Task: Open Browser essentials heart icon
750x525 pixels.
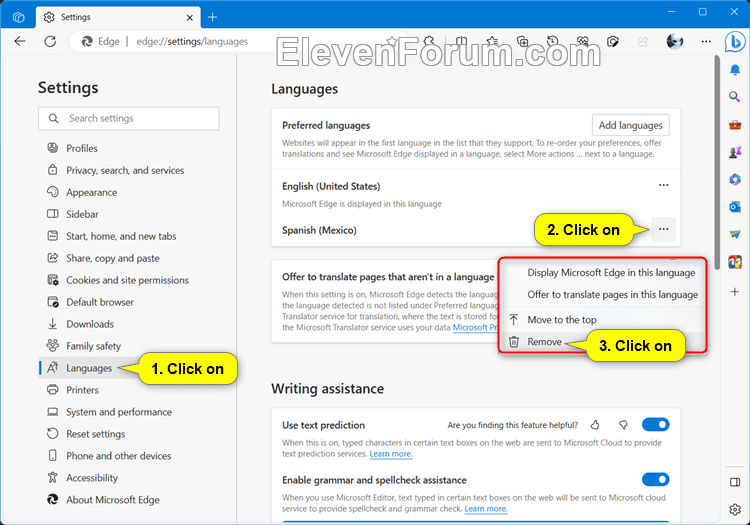Action: click(583, 42)
